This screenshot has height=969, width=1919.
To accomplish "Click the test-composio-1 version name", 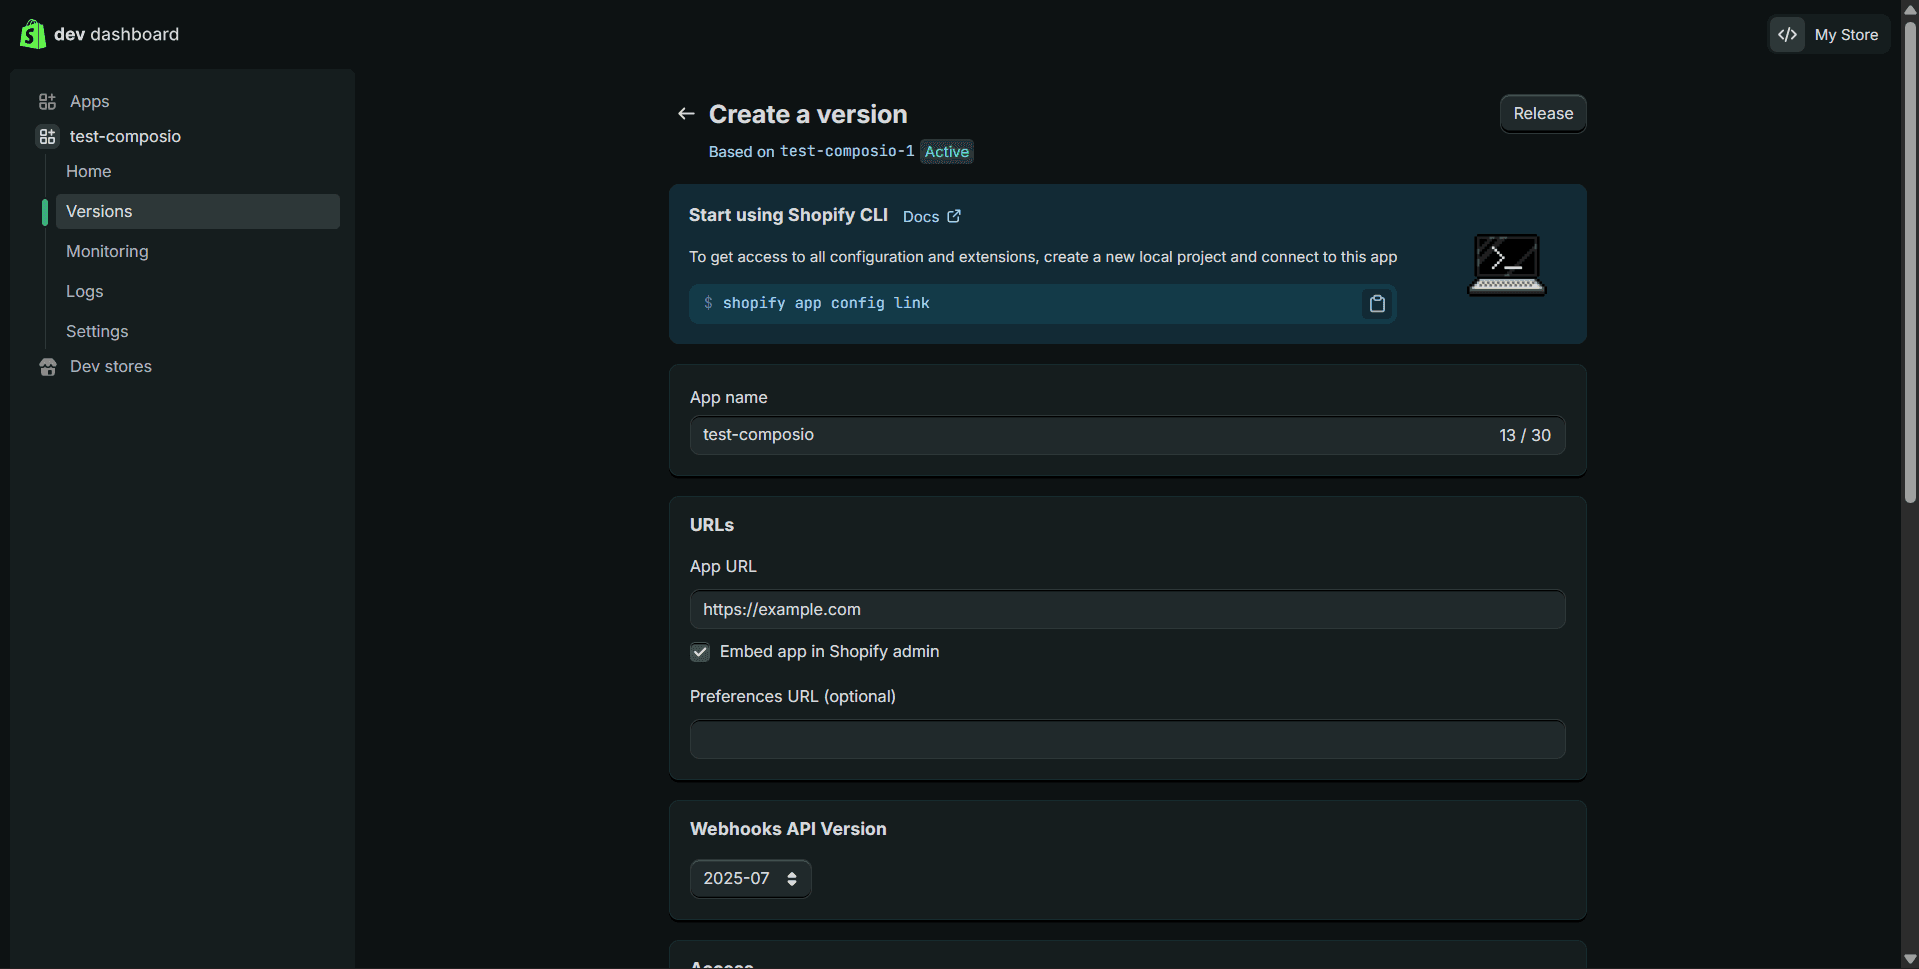I will (846, 151).
